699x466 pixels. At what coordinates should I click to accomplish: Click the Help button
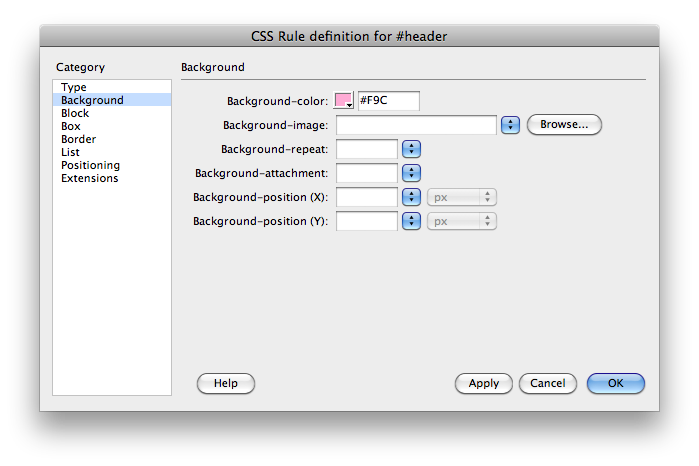pos(226,383)
